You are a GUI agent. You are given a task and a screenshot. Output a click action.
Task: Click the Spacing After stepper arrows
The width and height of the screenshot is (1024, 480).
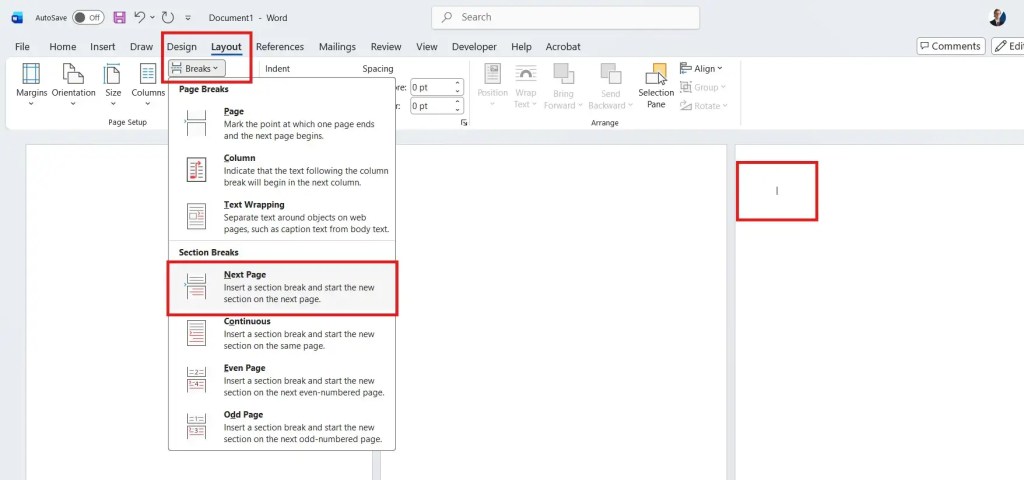458,106
